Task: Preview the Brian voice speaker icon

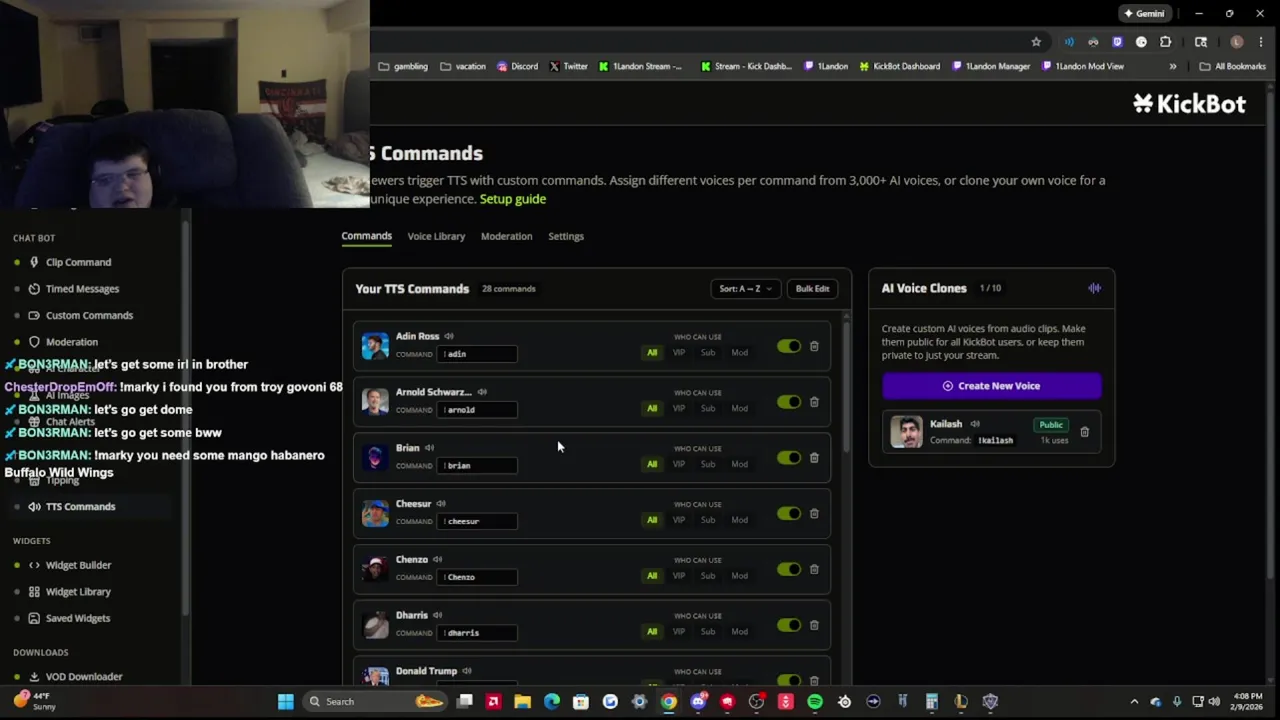Action: [x=429, y=448]
